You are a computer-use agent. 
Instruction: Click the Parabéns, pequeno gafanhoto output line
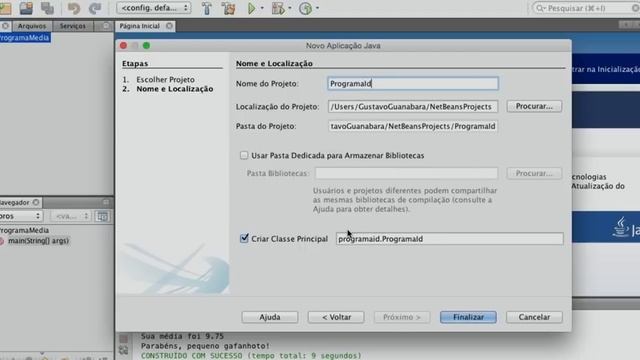(205, 346)
